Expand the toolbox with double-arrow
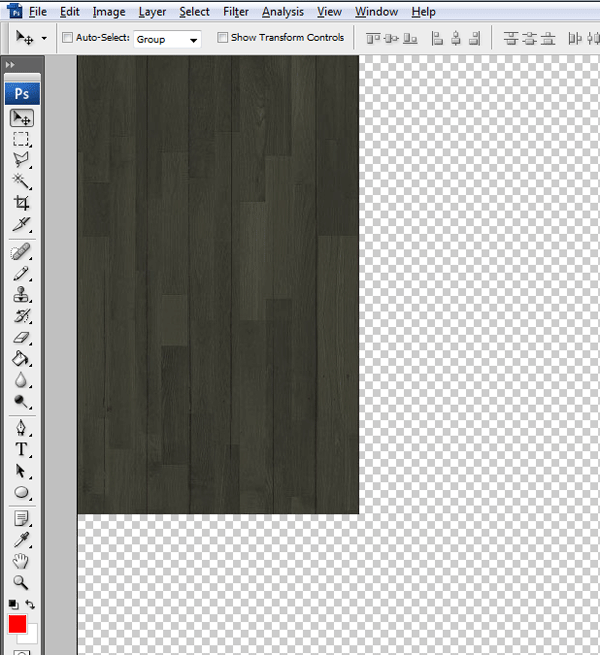Screen dimensions: 600x655 10,65
